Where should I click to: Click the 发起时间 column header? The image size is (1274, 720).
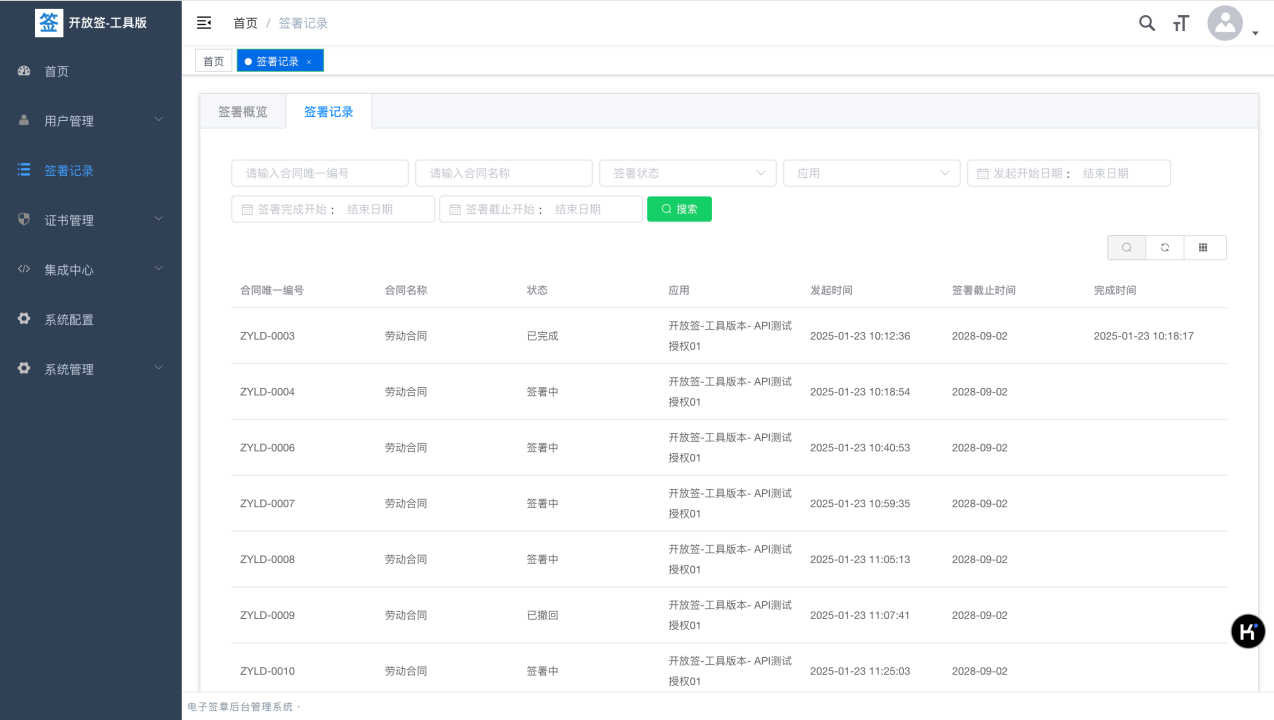(x=831, y=290)
